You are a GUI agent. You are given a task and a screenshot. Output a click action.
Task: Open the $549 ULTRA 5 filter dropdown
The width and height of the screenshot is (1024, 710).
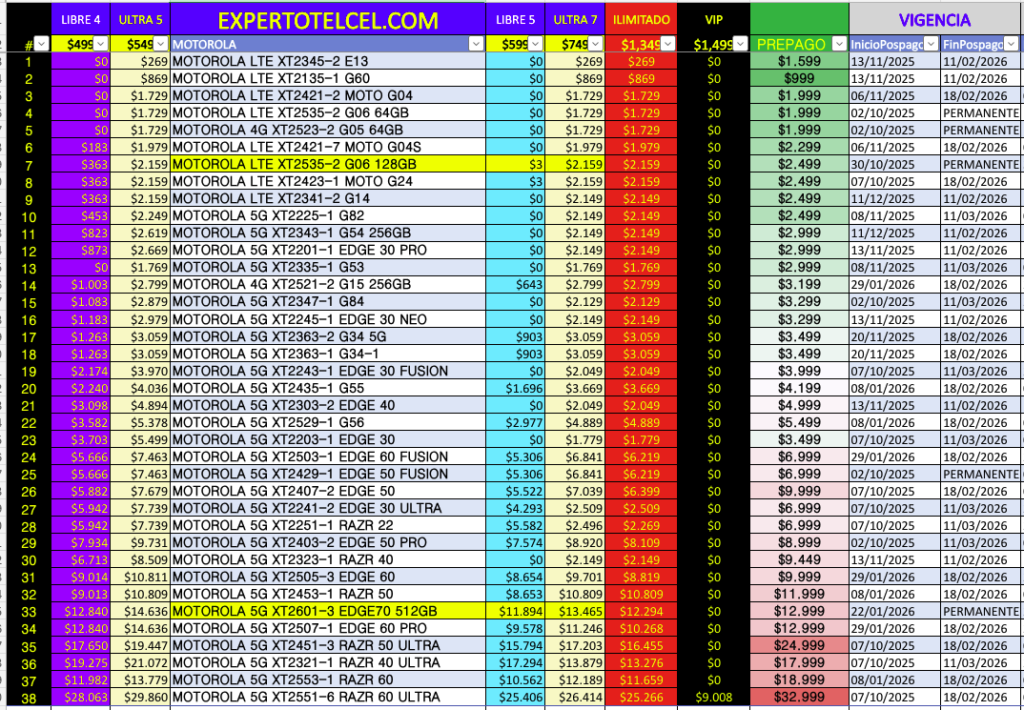click(160, 45)
